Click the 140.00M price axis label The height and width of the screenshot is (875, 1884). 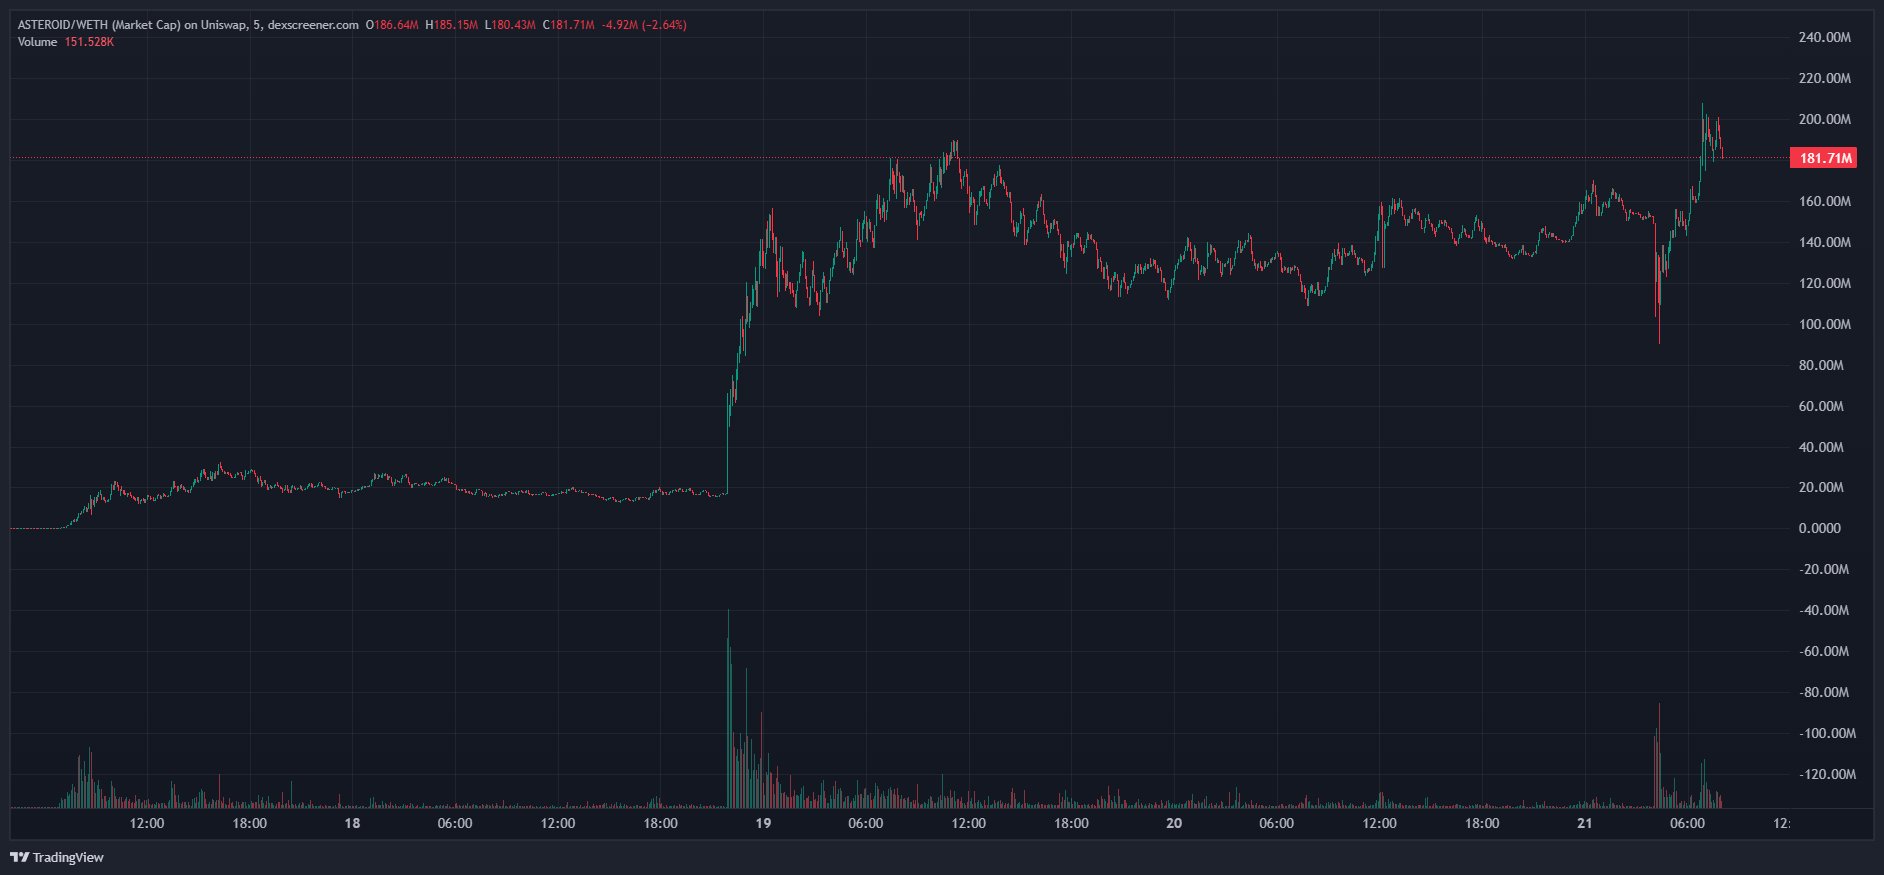tap(1824, 242)
